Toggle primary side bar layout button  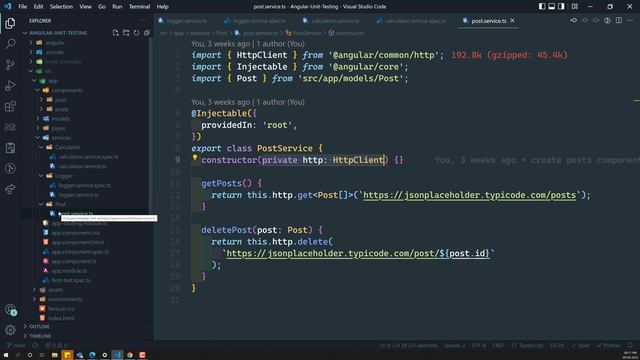click(542, 7)
